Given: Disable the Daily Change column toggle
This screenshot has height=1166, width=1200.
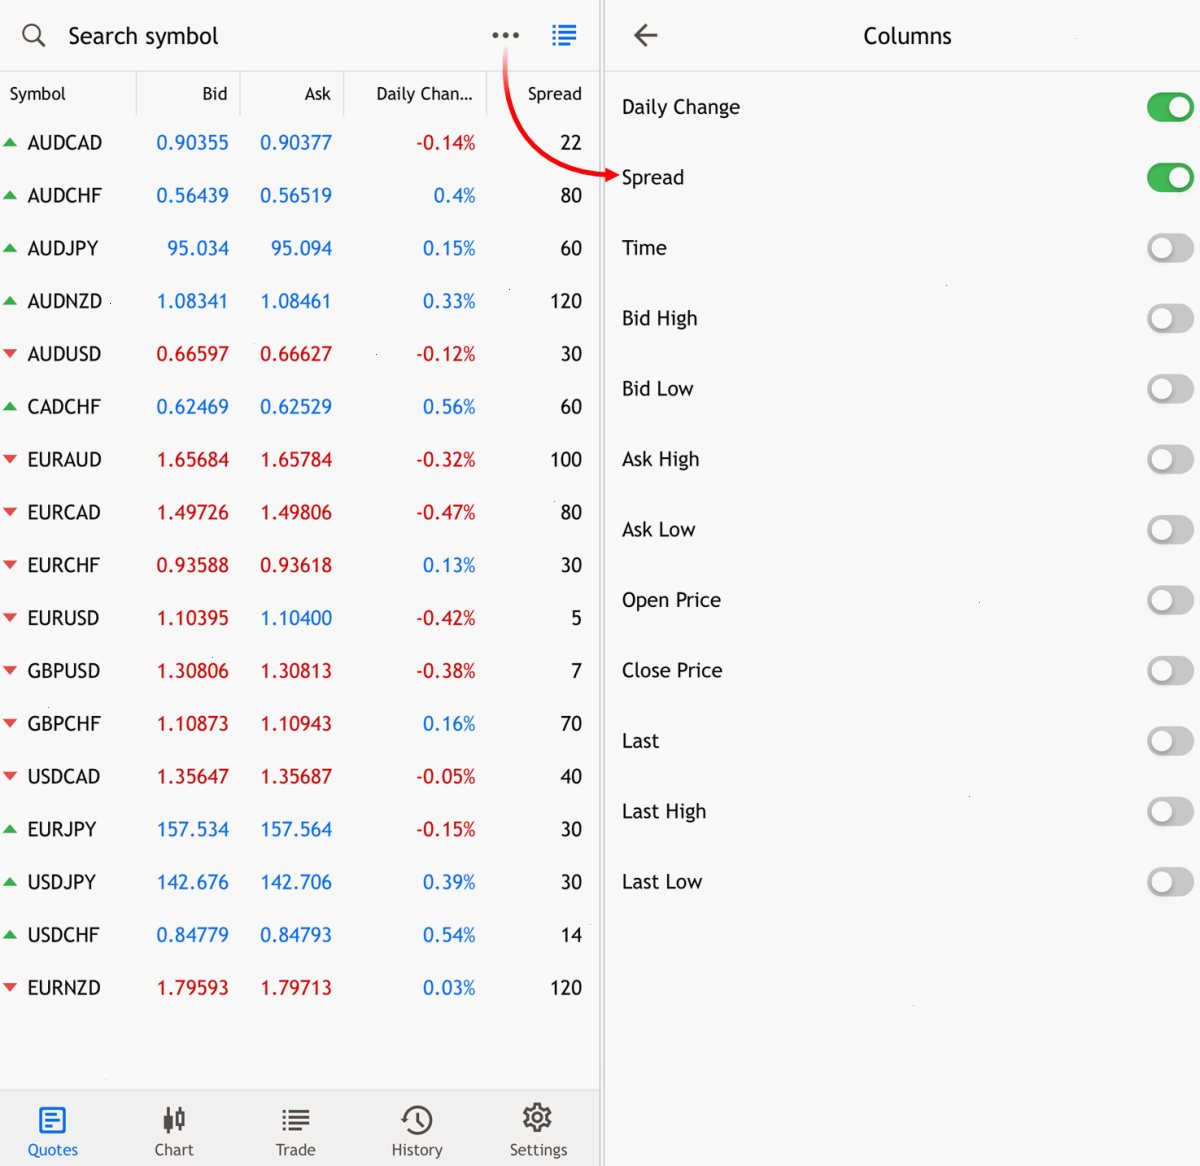Looking at the screenshot, I should click(x=1170, y=107).
